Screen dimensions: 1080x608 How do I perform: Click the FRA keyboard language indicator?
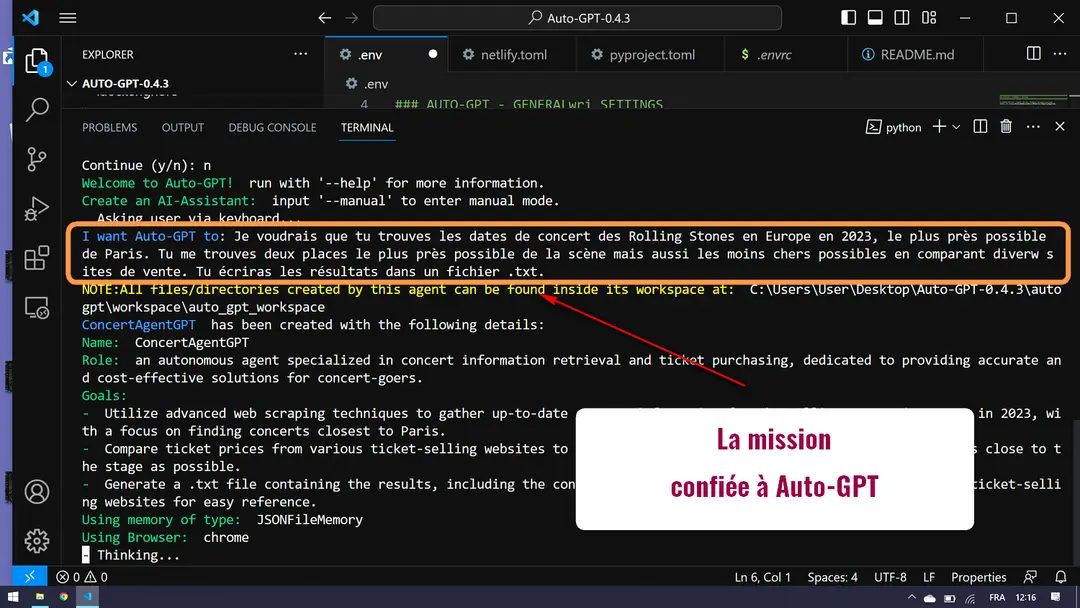tap(997, 598)
